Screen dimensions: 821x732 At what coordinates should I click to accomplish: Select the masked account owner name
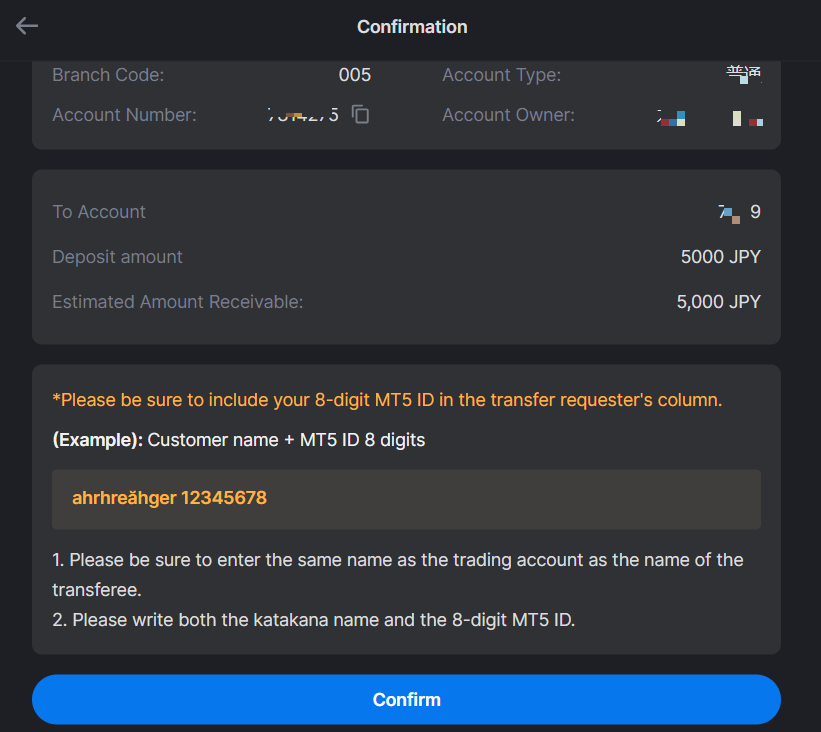[x=709, y=118]
